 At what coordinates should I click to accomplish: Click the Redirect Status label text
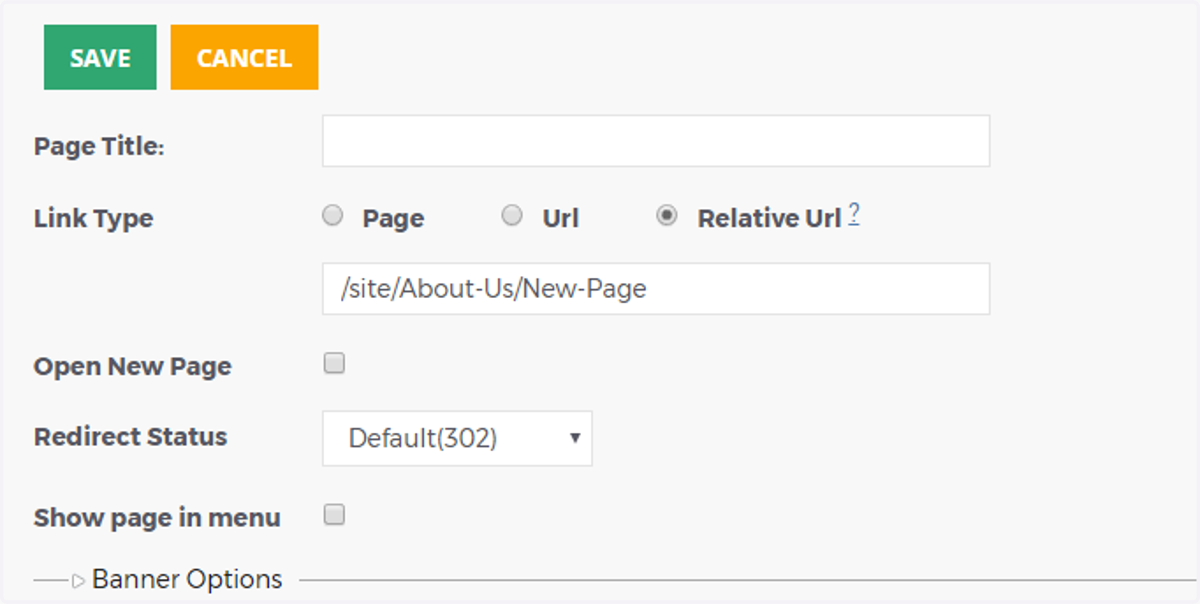(131, 437)
